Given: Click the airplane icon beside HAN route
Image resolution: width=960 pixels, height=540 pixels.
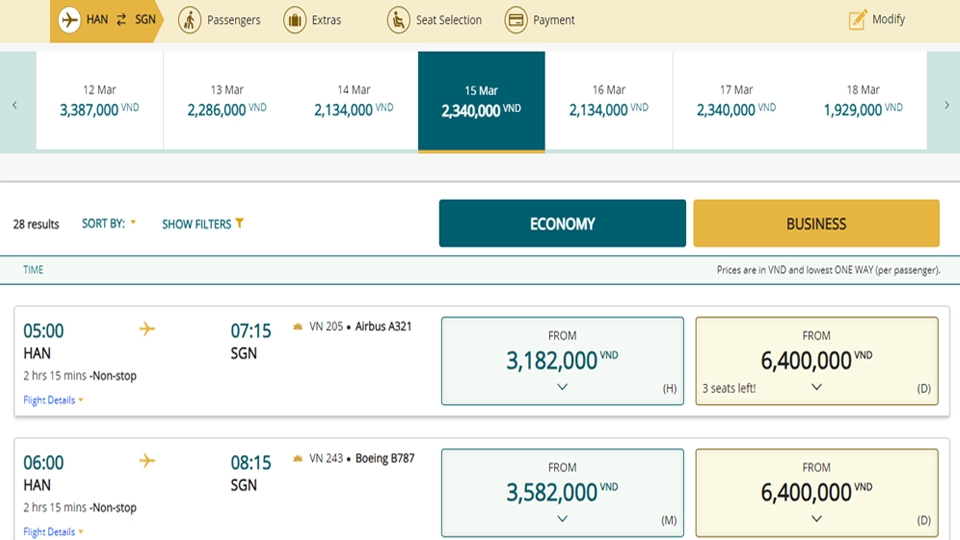Looking at the screenshot, I should click(x=69, y=20).
